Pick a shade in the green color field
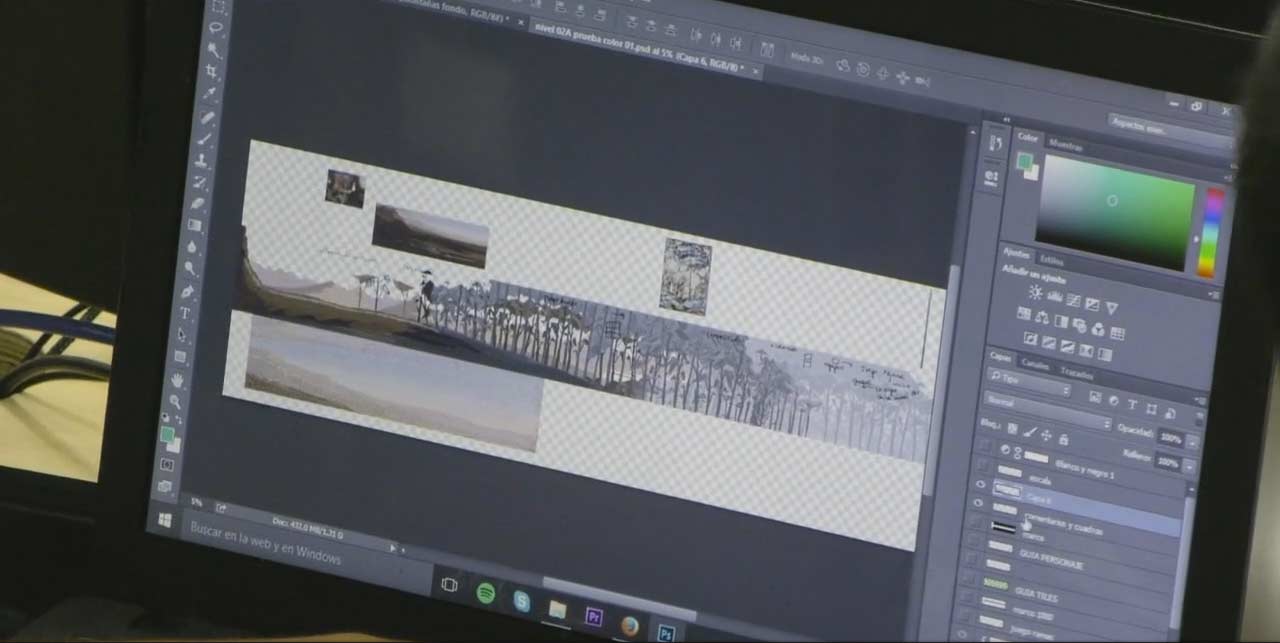The image size is (1280, 643). pyautogui.click(x=1113, y=211)
